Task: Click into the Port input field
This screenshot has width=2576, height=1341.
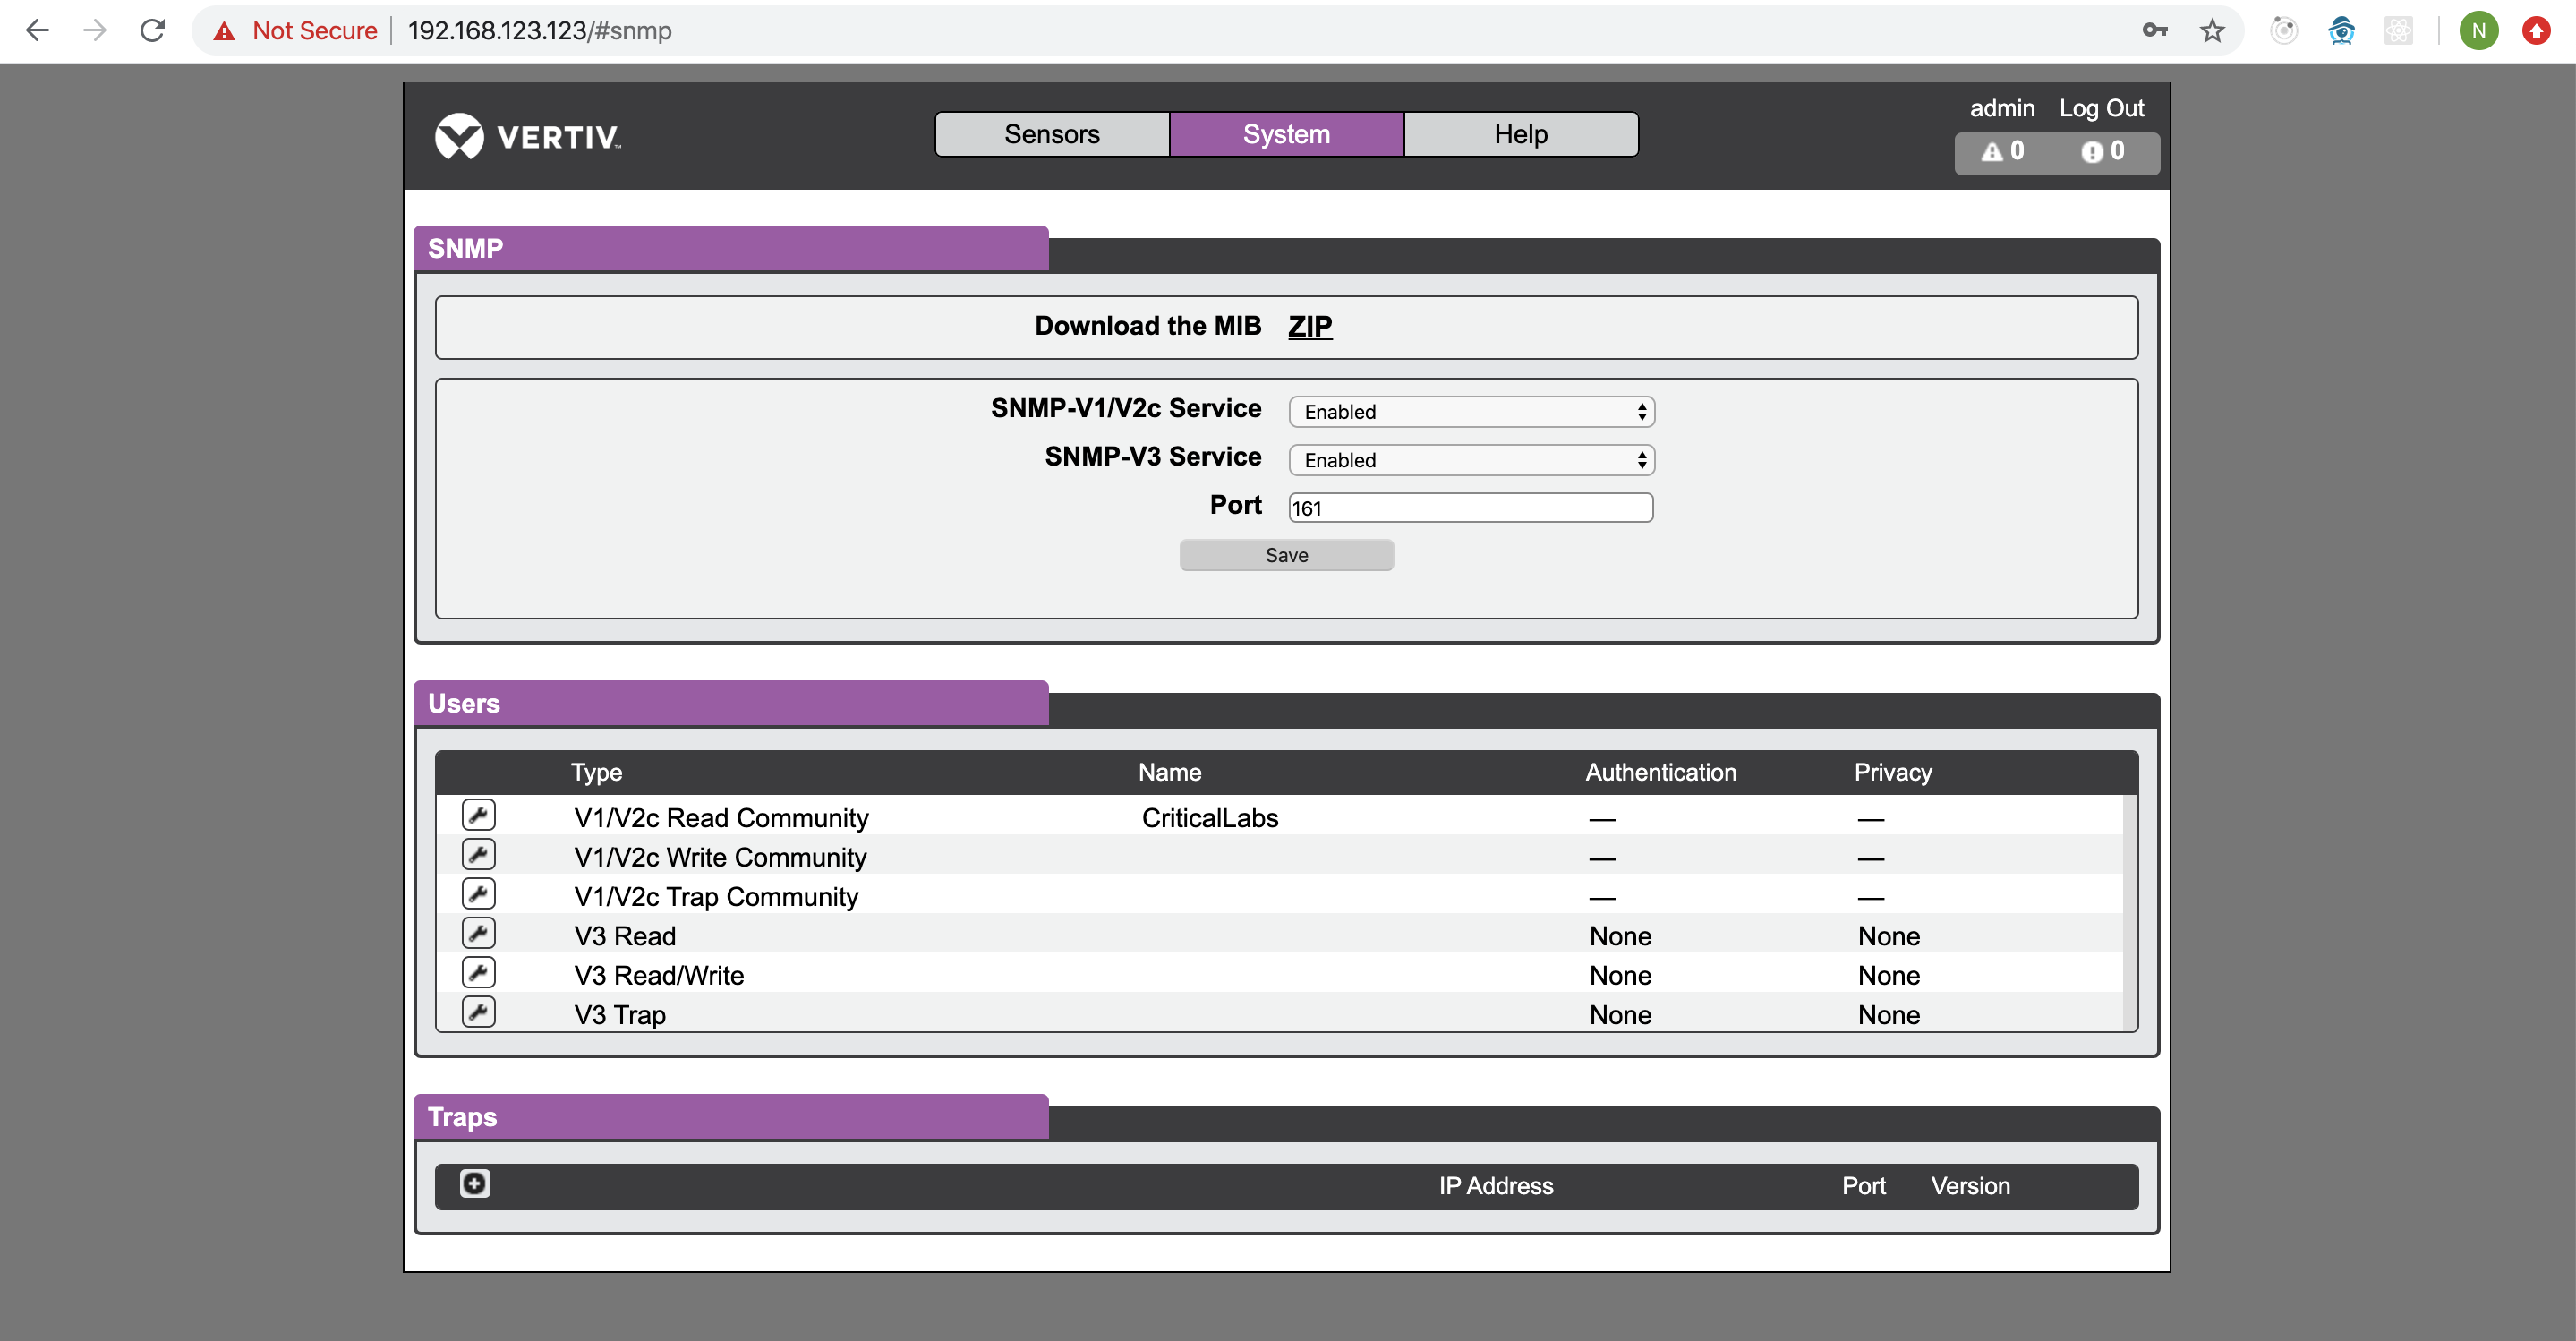Action: click(1470, 508)
